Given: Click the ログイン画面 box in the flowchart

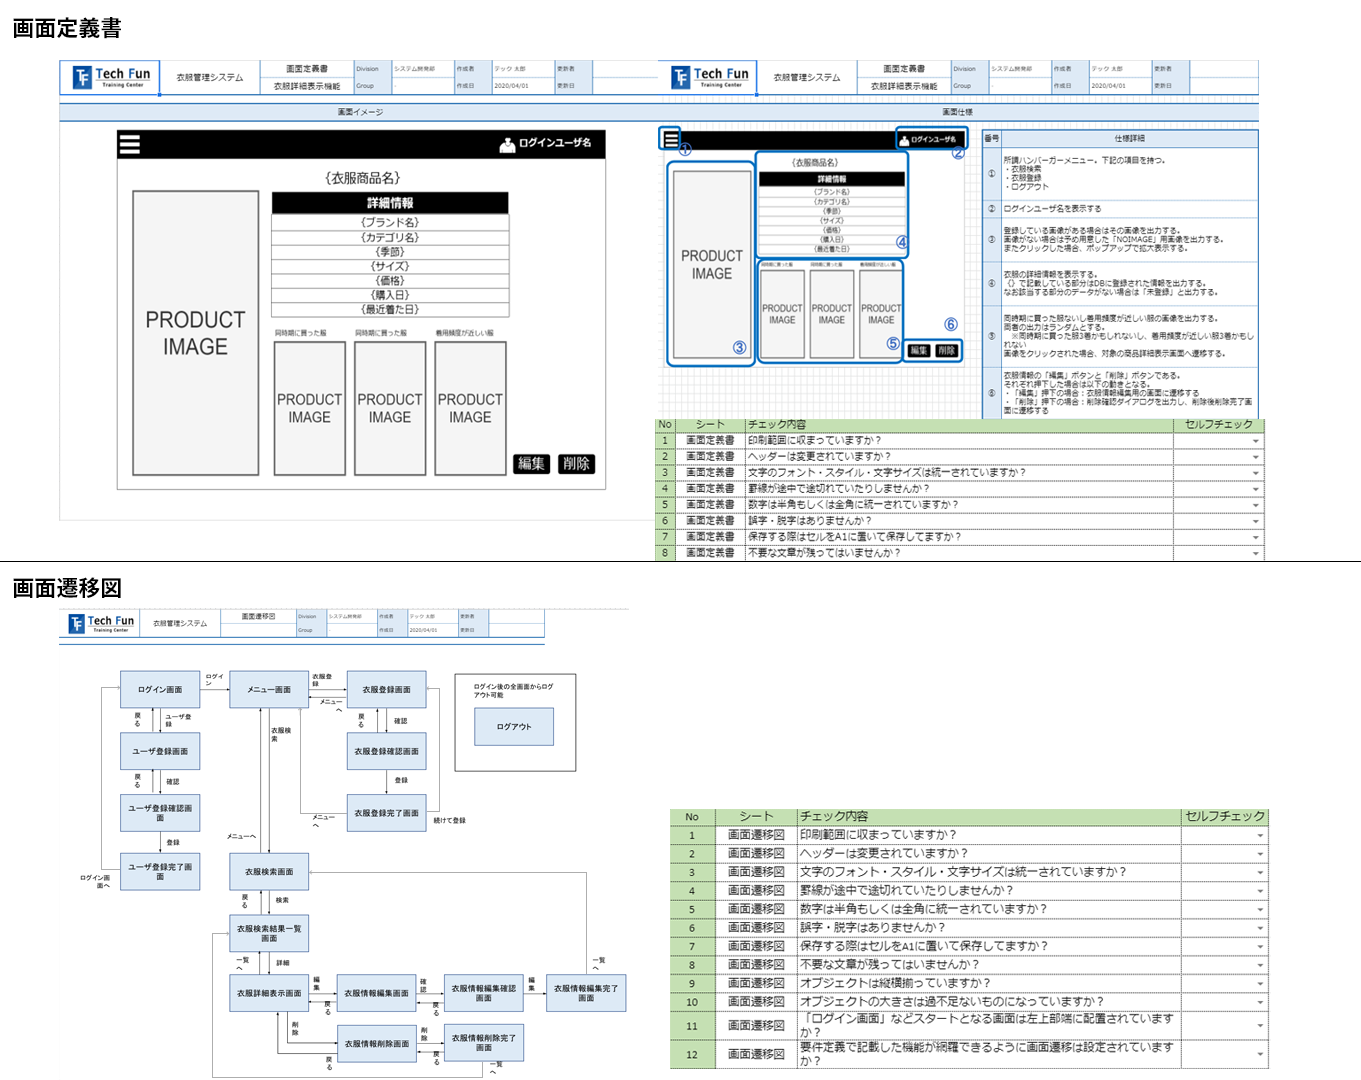Looking at the screenshot, I should (x=160, y=690).
